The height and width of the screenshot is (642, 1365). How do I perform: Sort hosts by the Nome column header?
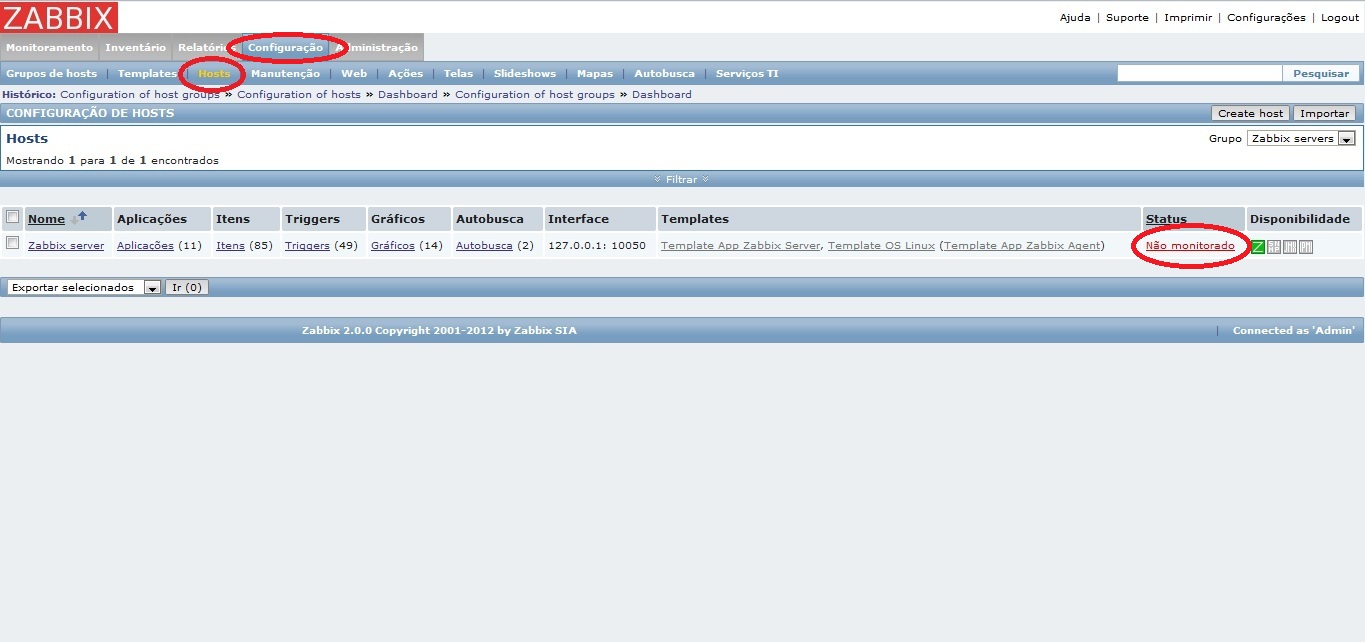[46, 219]
